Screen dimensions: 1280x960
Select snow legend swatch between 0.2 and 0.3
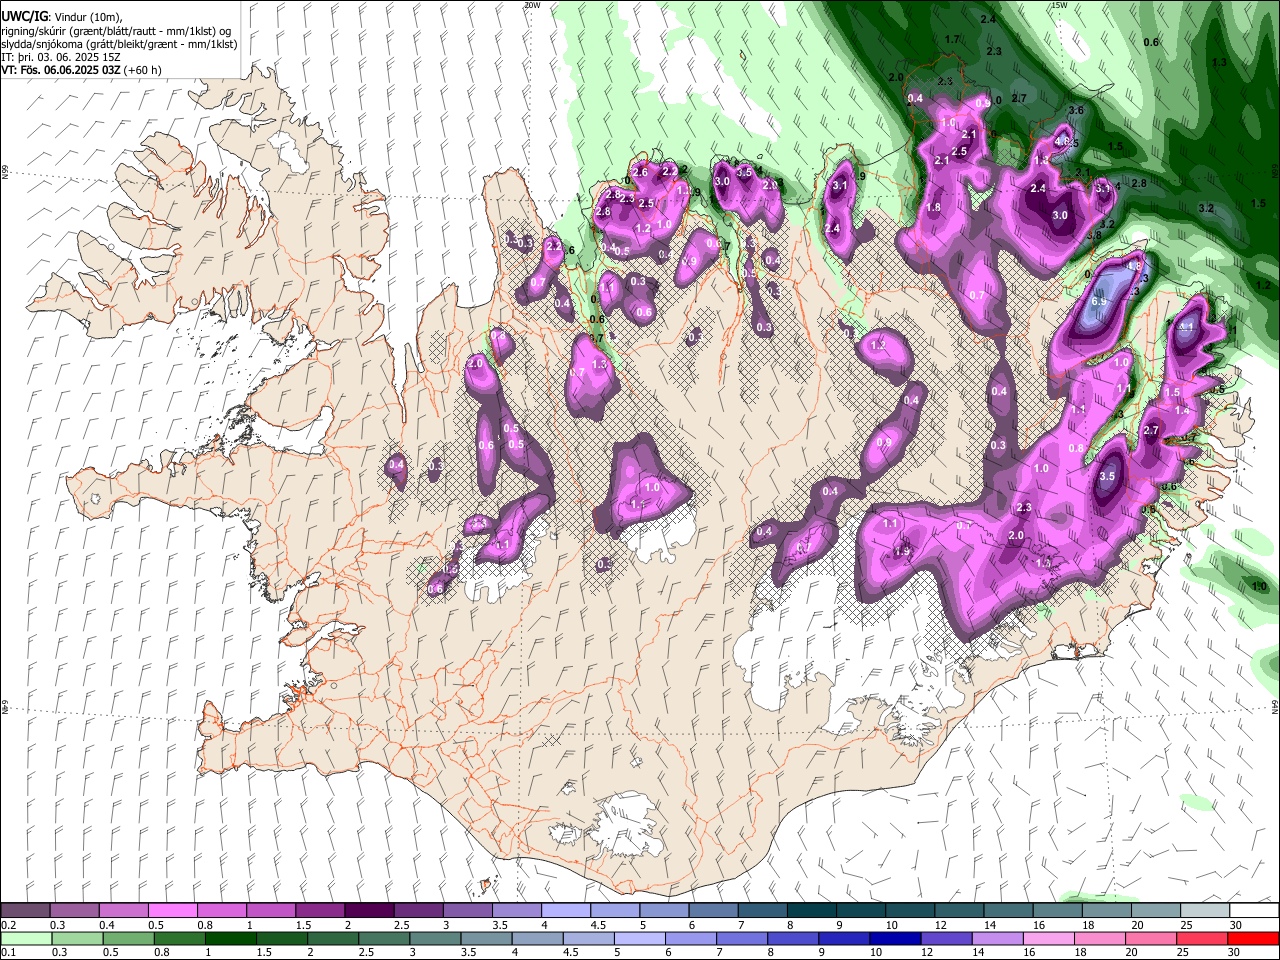25,911
